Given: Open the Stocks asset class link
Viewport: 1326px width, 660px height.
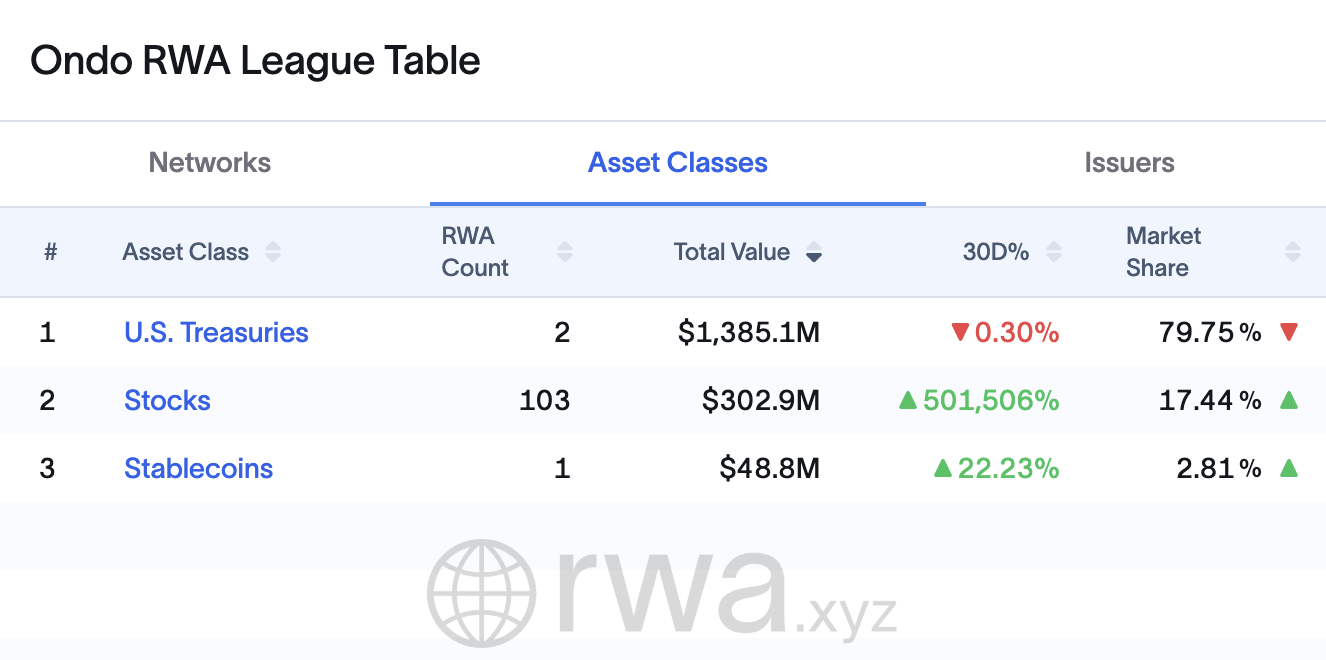Looking at the screenshot, I should 167,400.
